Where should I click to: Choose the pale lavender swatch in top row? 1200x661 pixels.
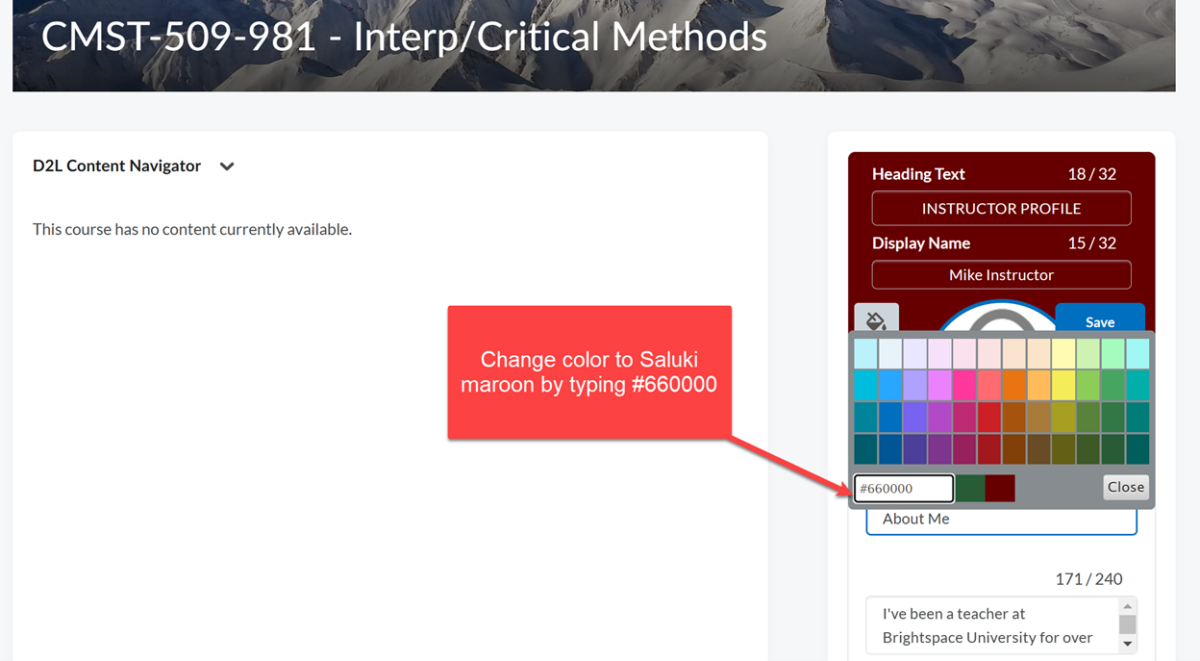915,353
